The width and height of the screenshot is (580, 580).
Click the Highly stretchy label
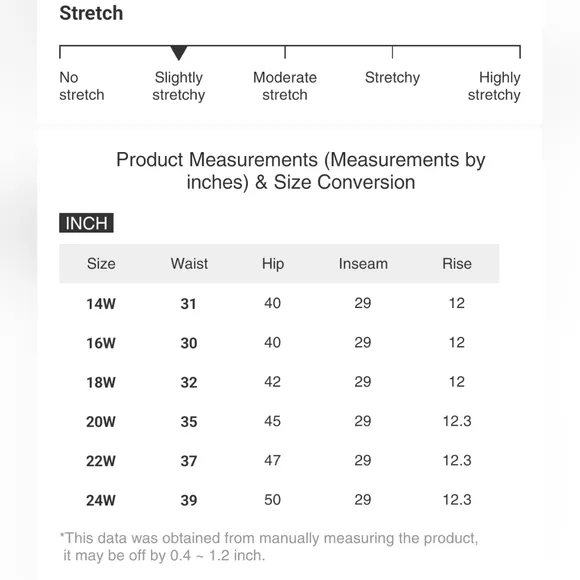[494, 86]
